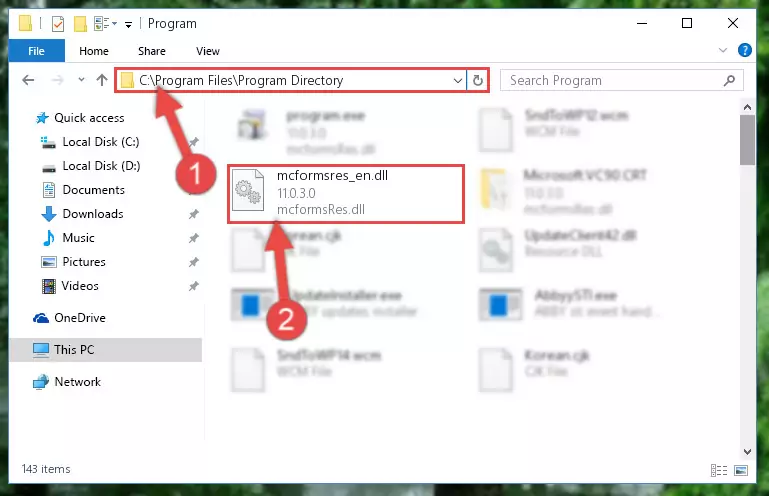
Task: Click the mcformsres_en.dll gear file icon
Action: point(248,190)
